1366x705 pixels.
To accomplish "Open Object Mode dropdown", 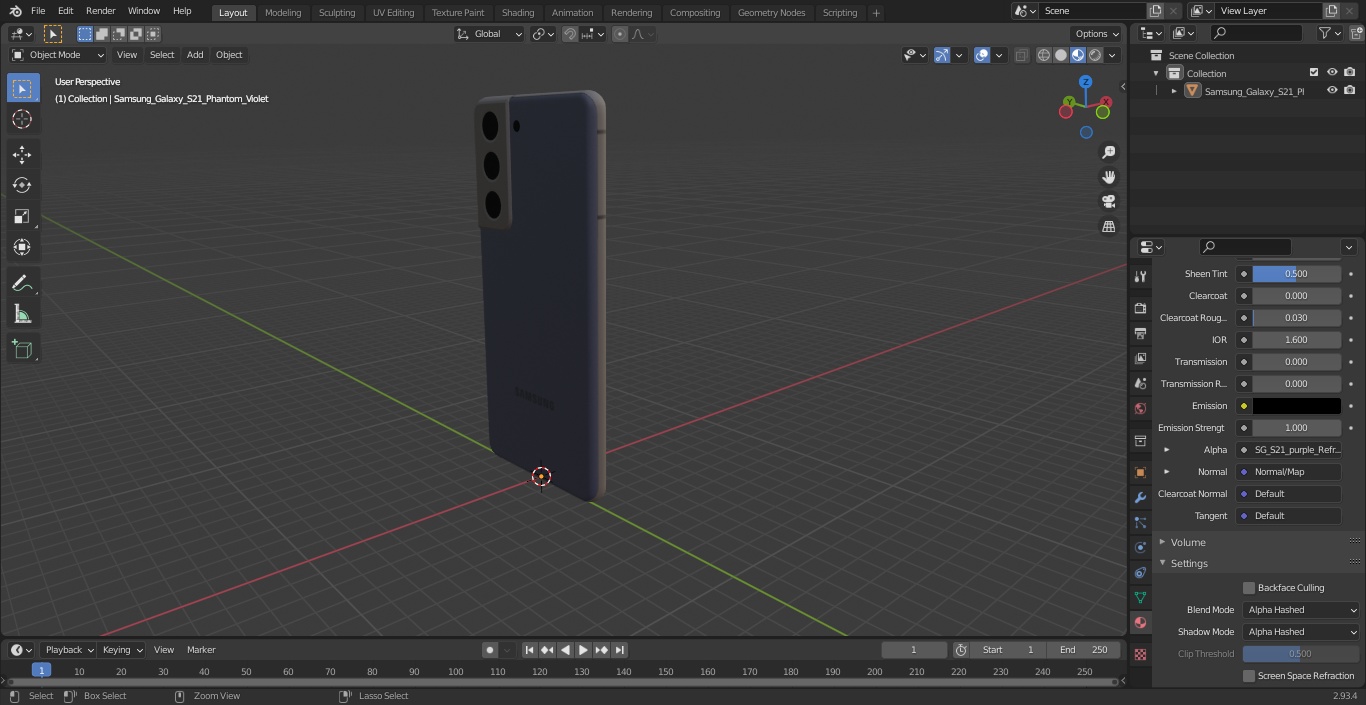I will click(58, 55).
